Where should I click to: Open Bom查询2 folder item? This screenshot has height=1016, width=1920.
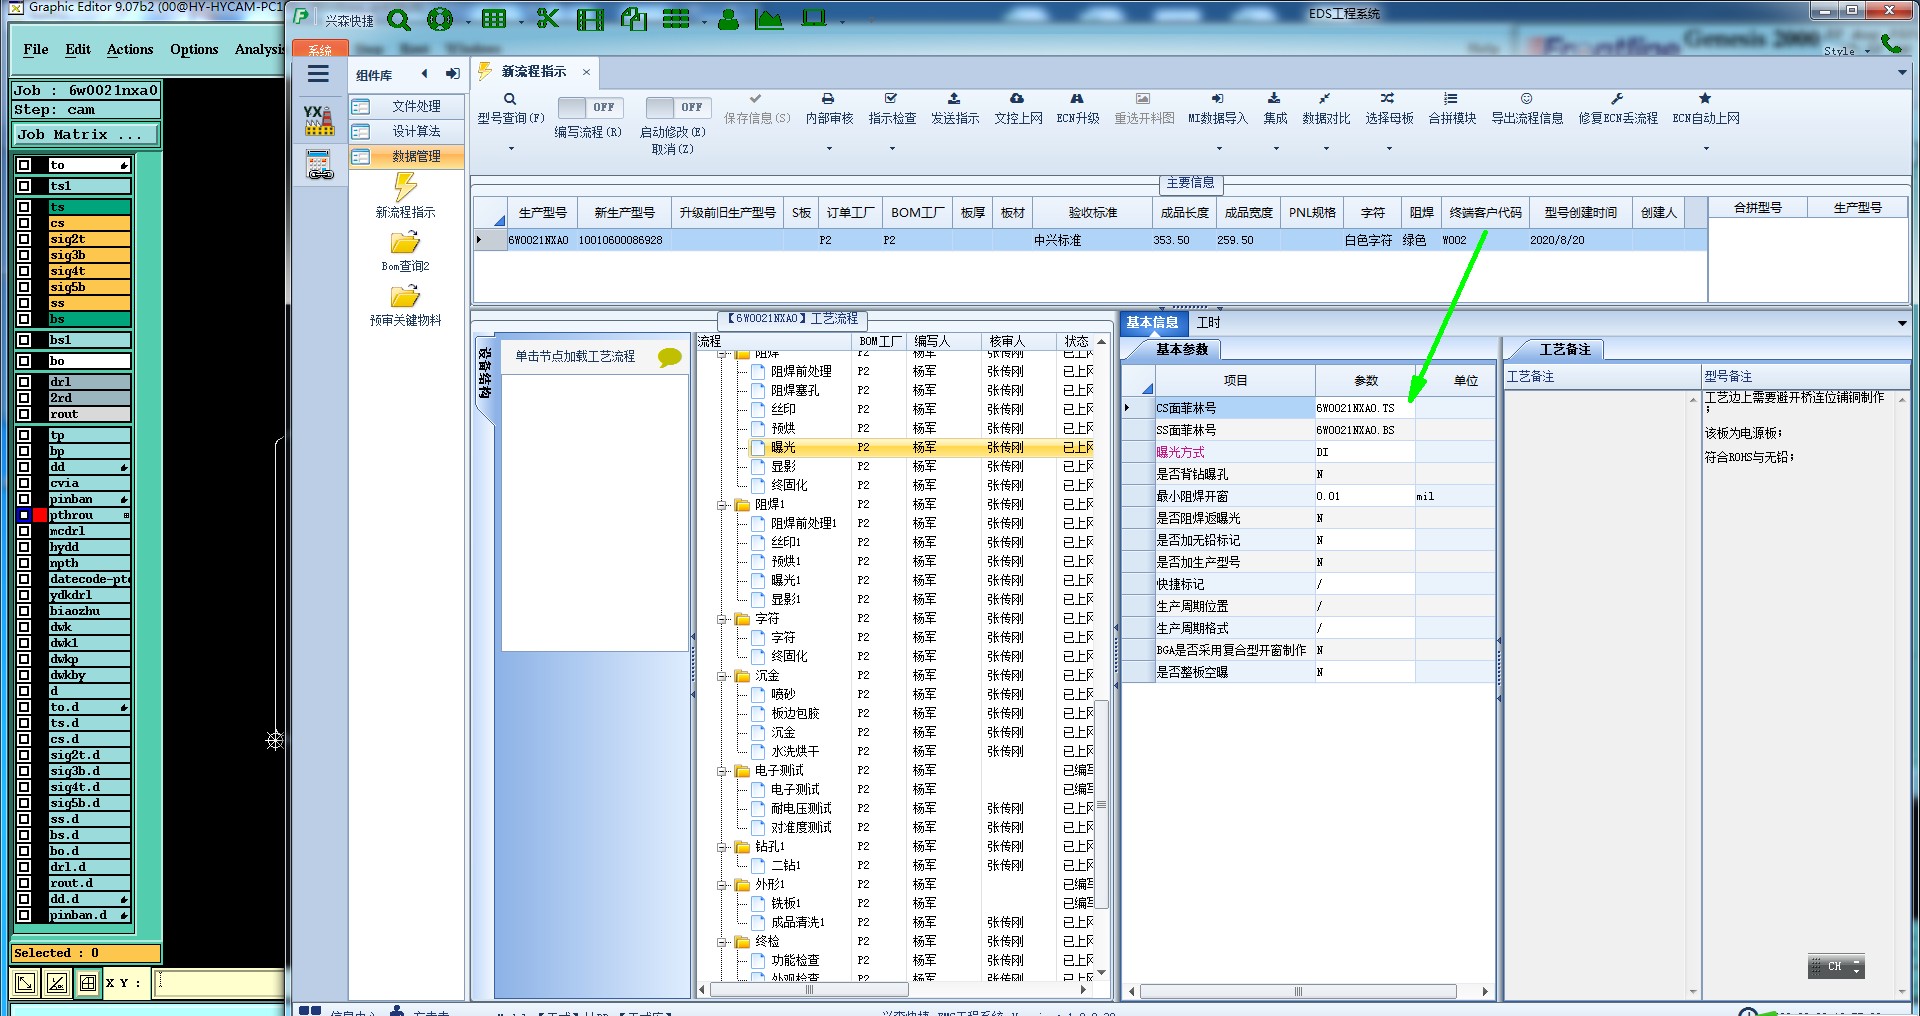pyautogui.click(x=405, y=251)
